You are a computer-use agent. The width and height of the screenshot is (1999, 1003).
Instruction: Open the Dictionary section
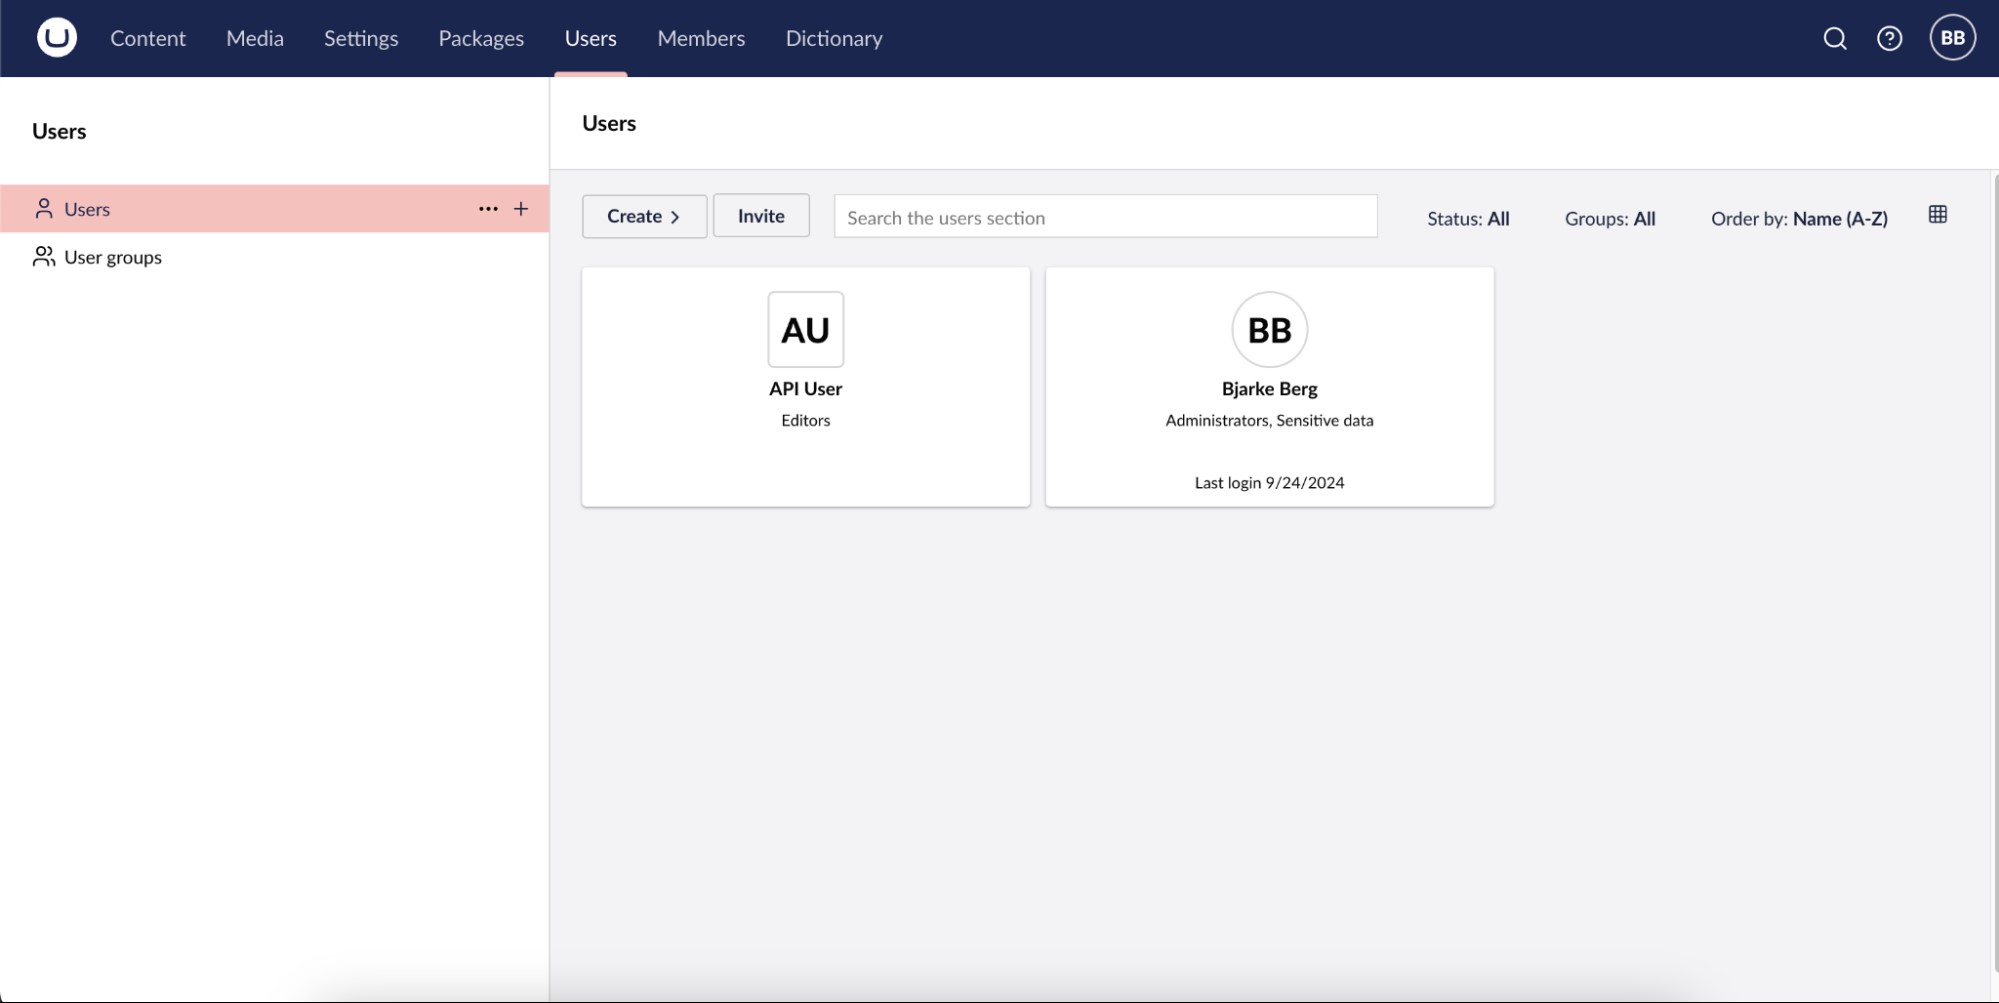click(834, 38)
